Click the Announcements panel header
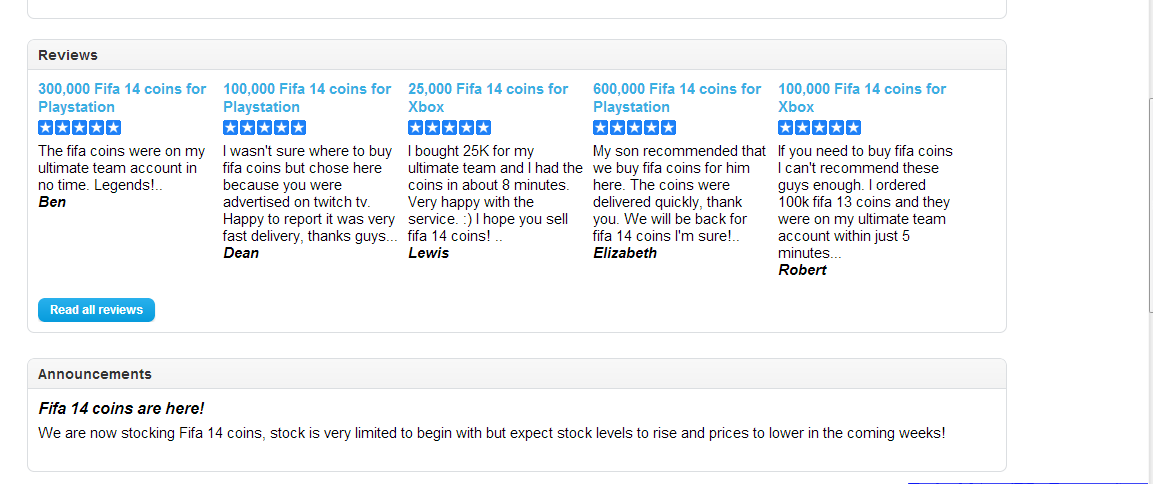This screenshot has width=1153, height=484. 516,374
